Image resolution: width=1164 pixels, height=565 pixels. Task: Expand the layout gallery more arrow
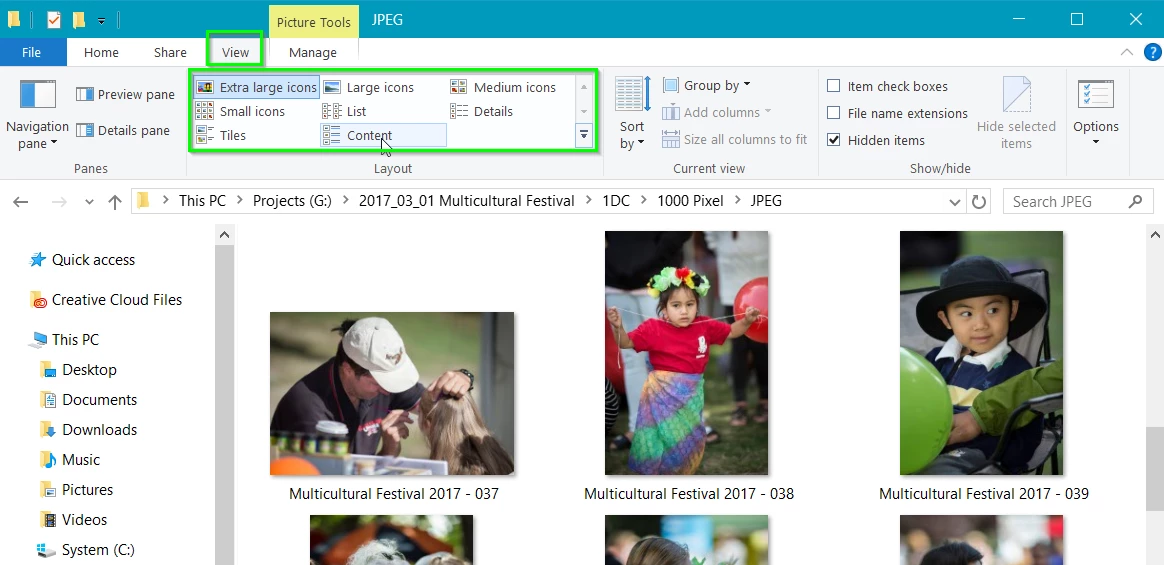[x=584, y=134]
